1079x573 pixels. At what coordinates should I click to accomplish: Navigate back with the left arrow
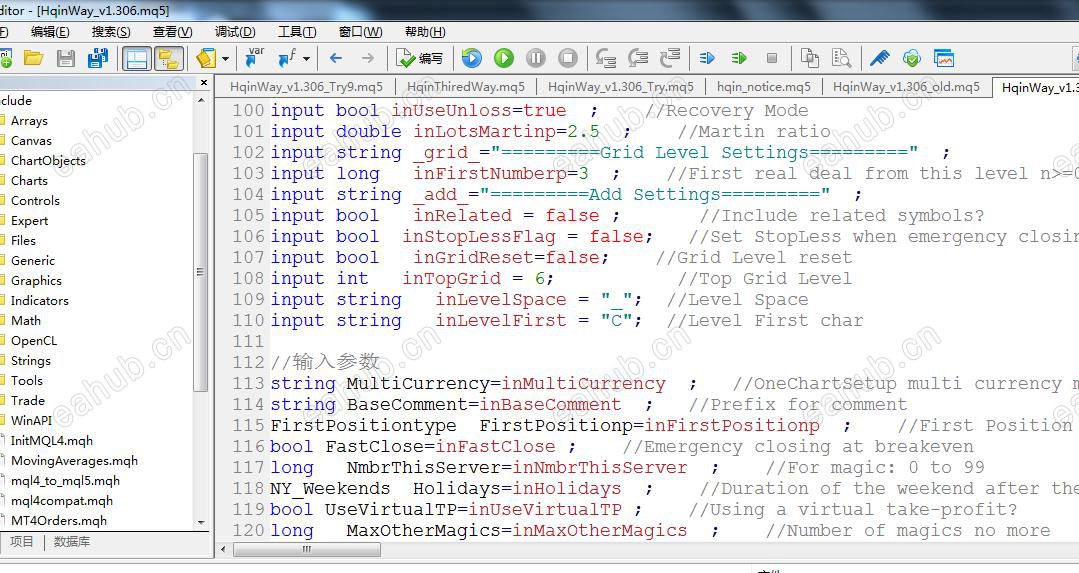tap(336, 58)
